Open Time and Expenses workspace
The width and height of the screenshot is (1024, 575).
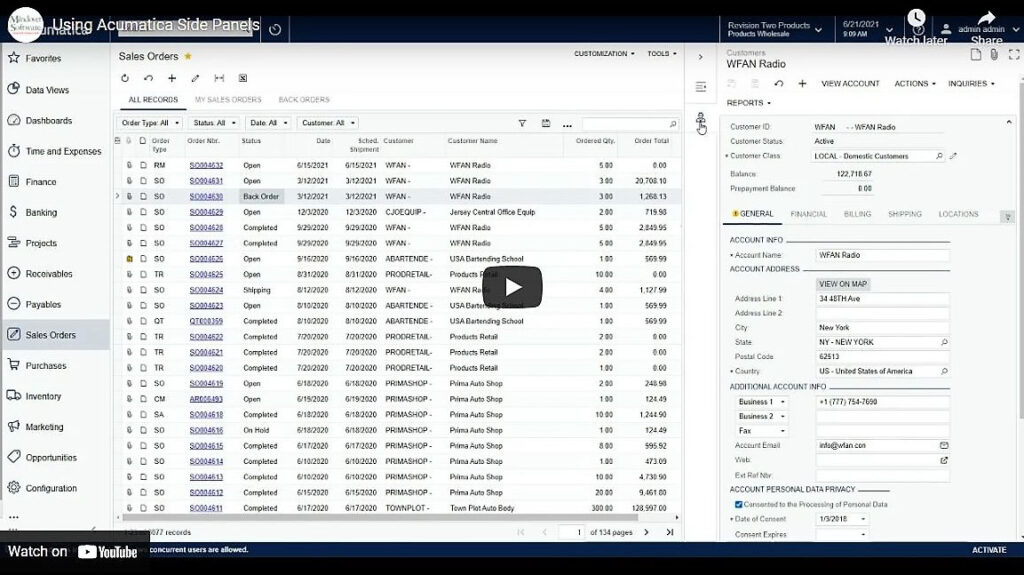coord(56,151)
